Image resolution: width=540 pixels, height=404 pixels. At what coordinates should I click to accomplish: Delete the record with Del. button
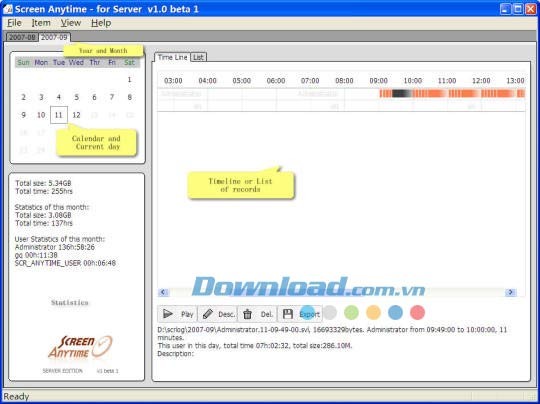point(257,314)
